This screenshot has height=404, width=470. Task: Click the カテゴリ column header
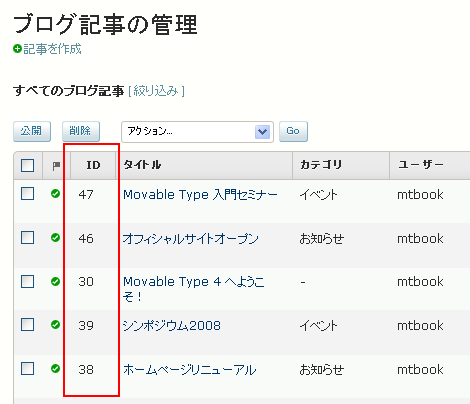coord(321,164)
